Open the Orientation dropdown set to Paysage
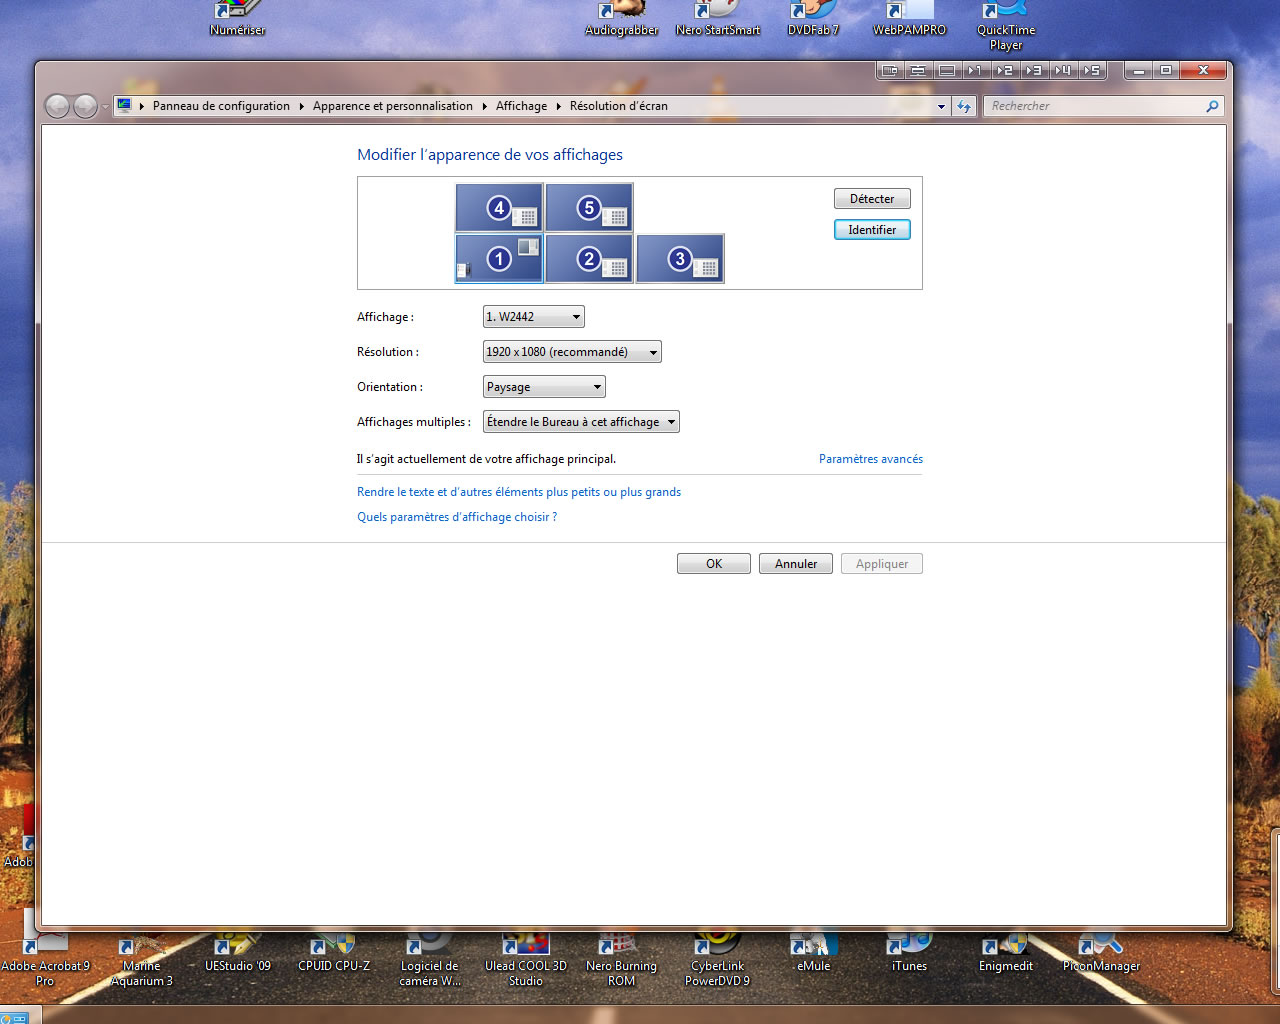 click(544, 387)
